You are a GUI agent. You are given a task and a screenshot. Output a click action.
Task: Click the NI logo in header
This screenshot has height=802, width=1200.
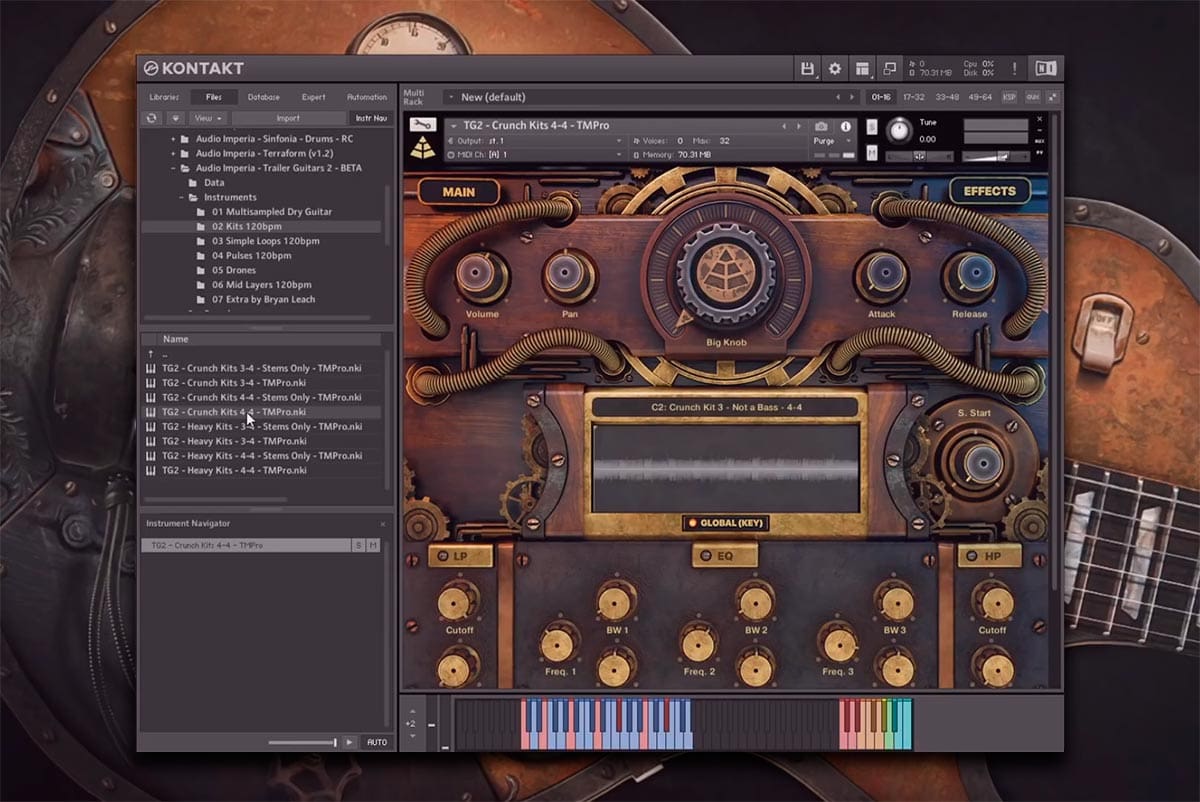[1046, 69]
